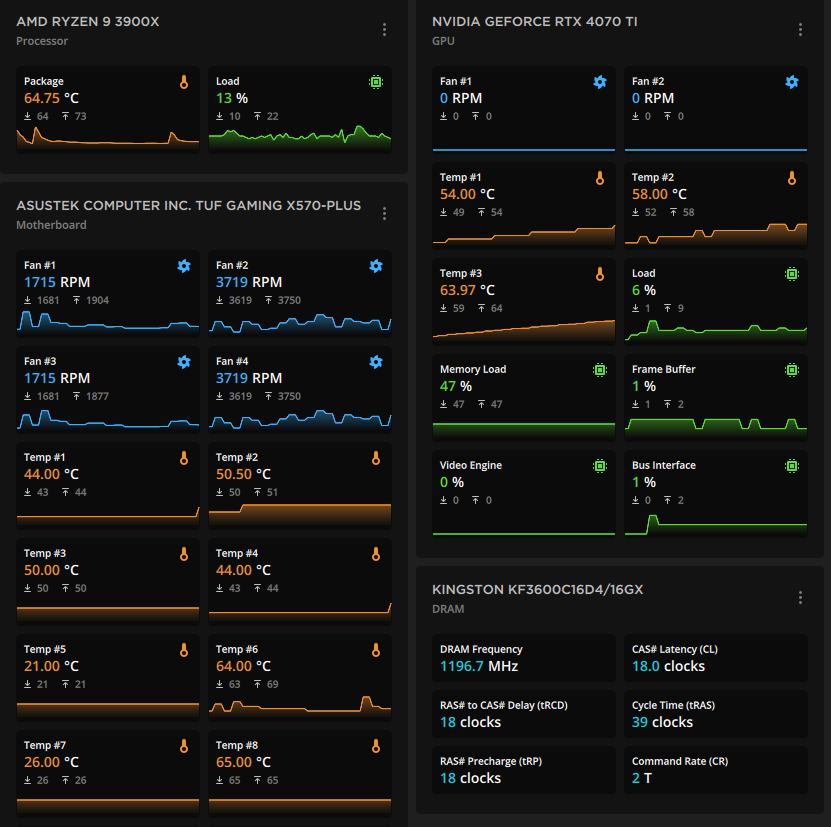The height and width of the screenshot is (827, 831).
Task: Click the chip icon on the Video Engine tile
Action: (600, 466)
